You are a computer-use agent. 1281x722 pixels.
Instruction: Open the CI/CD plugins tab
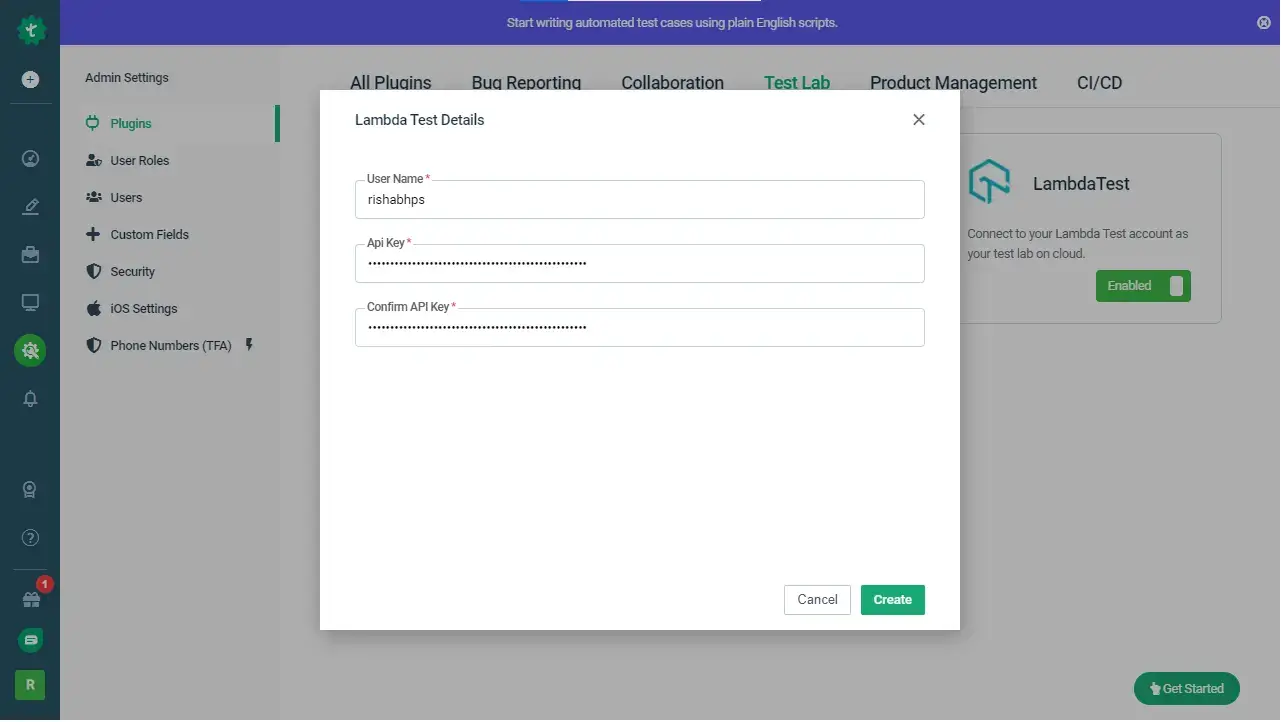click(1099, 83)
